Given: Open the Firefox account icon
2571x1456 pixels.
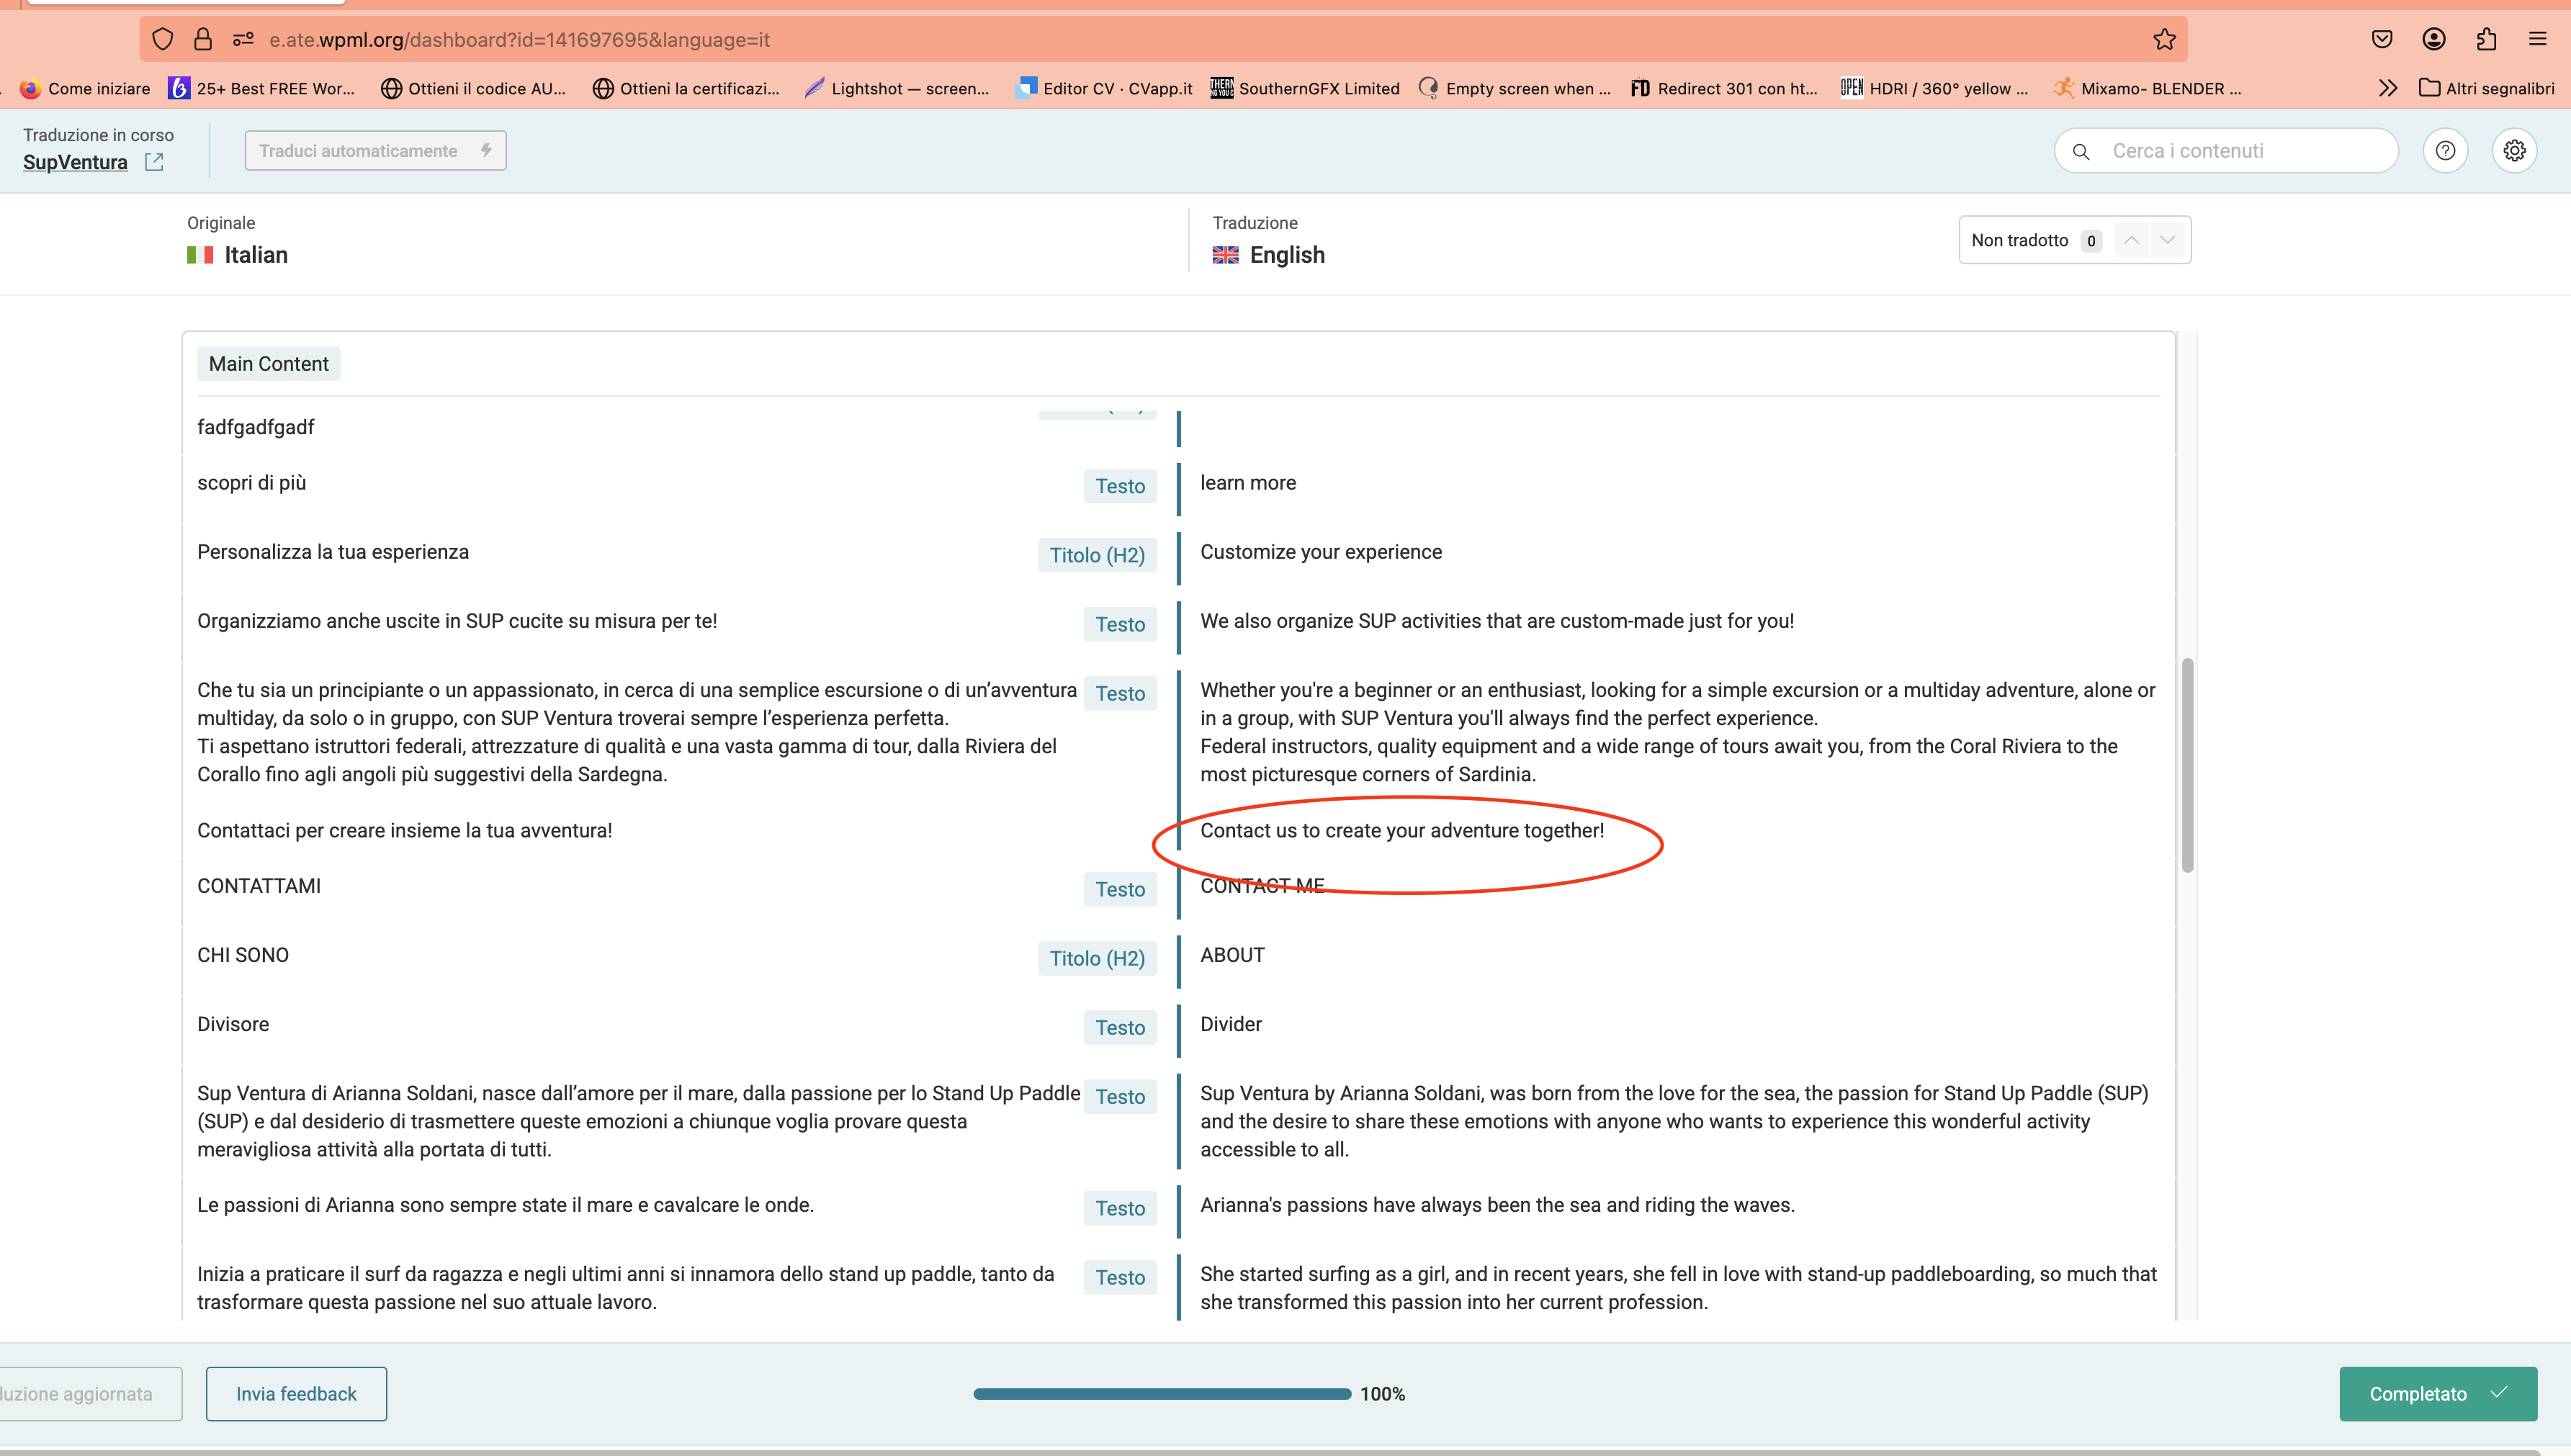Looking at the screenshot, I should (x=2434, y=39).
